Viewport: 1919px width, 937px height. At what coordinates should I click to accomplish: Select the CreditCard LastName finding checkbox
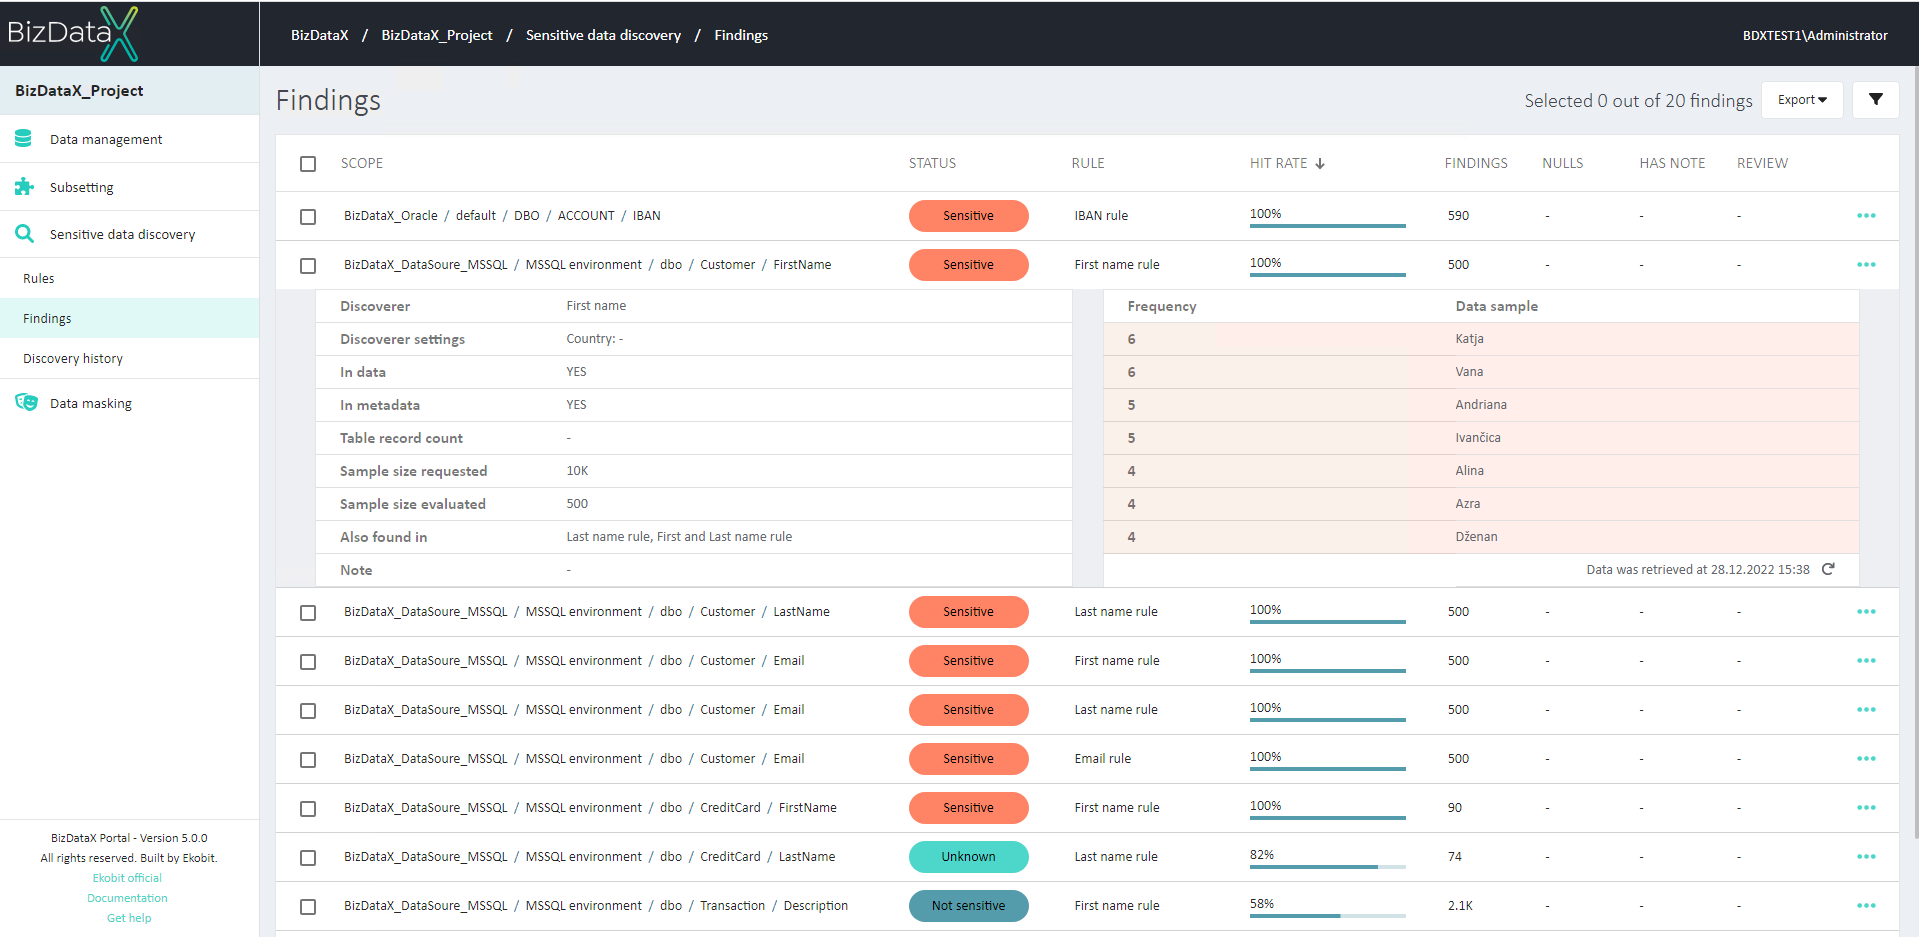pos(308,858)
